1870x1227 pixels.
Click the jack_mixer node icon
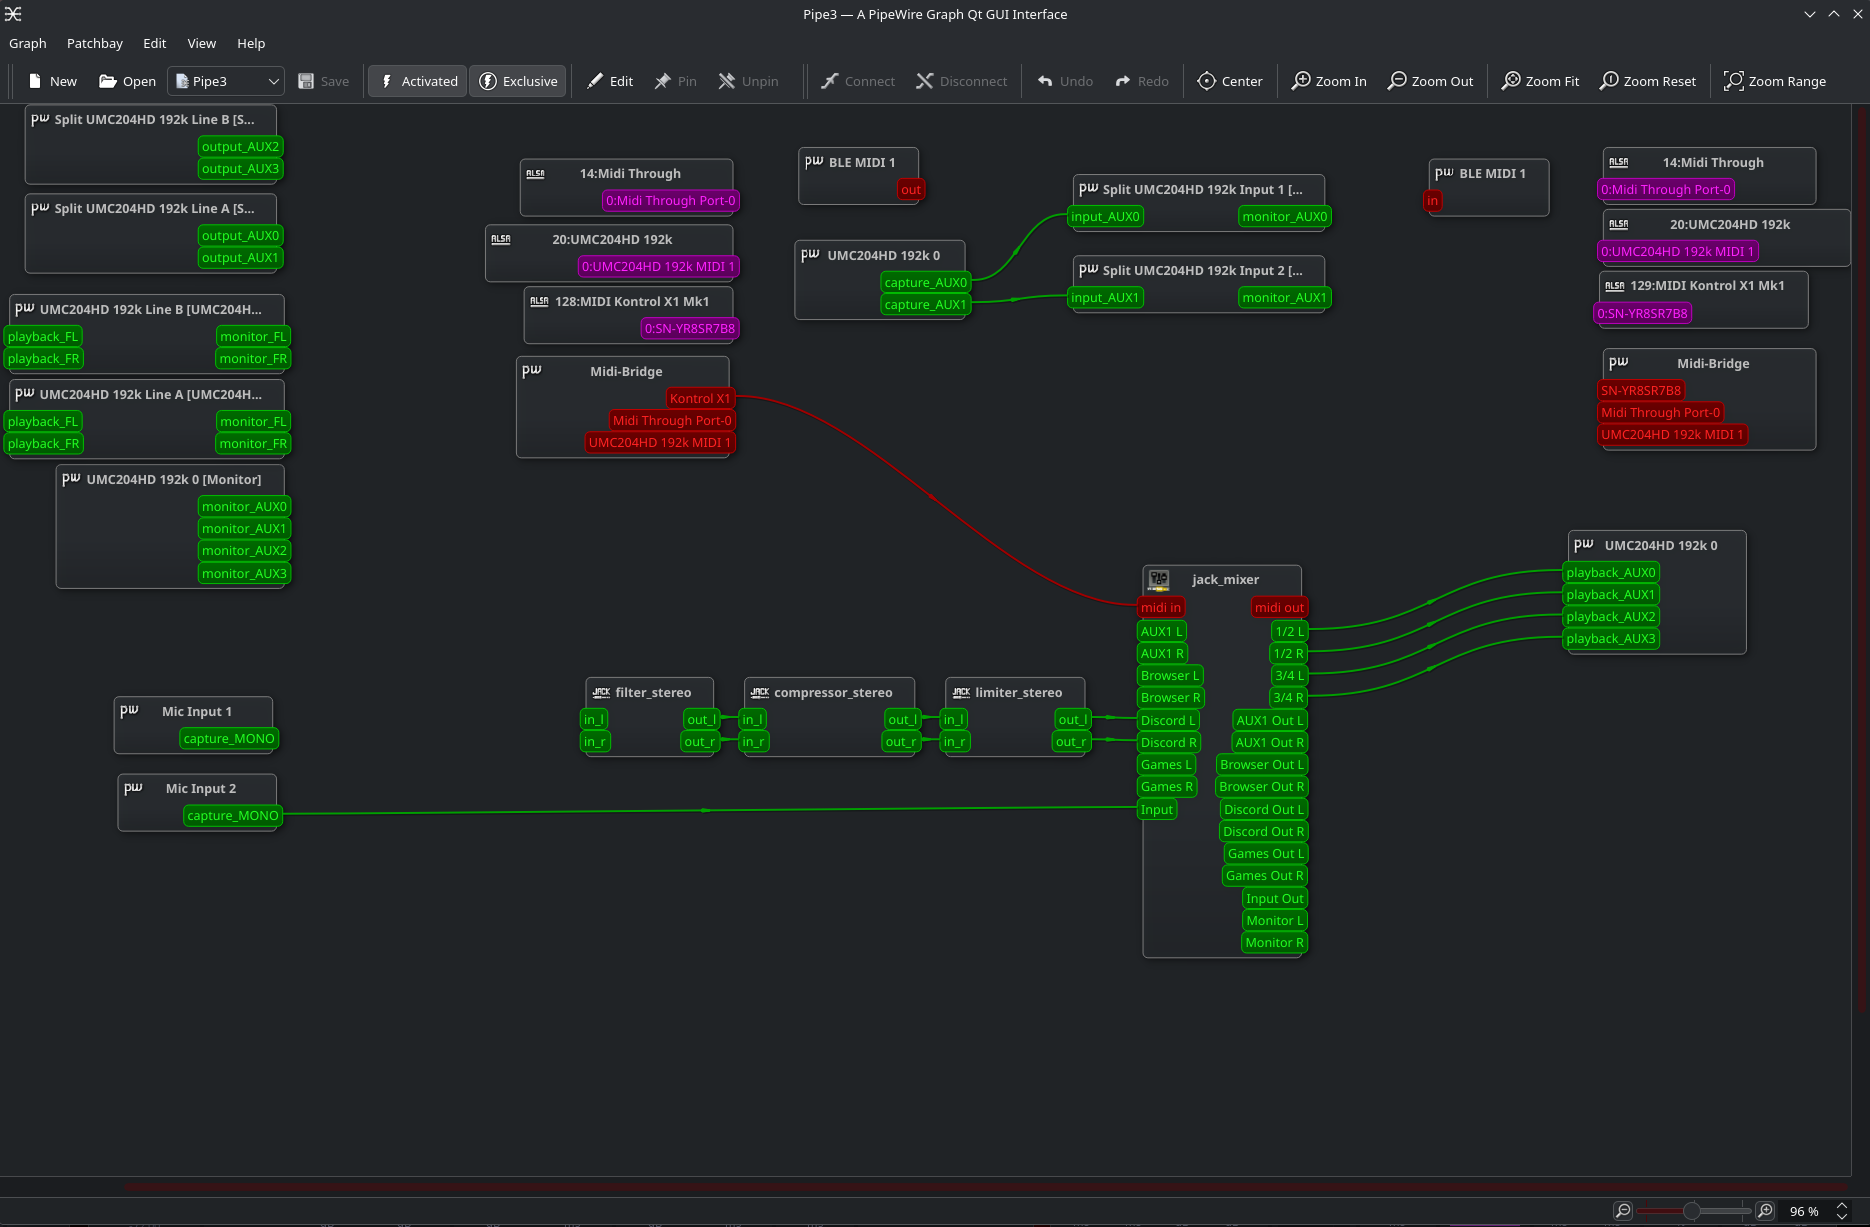click(x=1159, y=580)
